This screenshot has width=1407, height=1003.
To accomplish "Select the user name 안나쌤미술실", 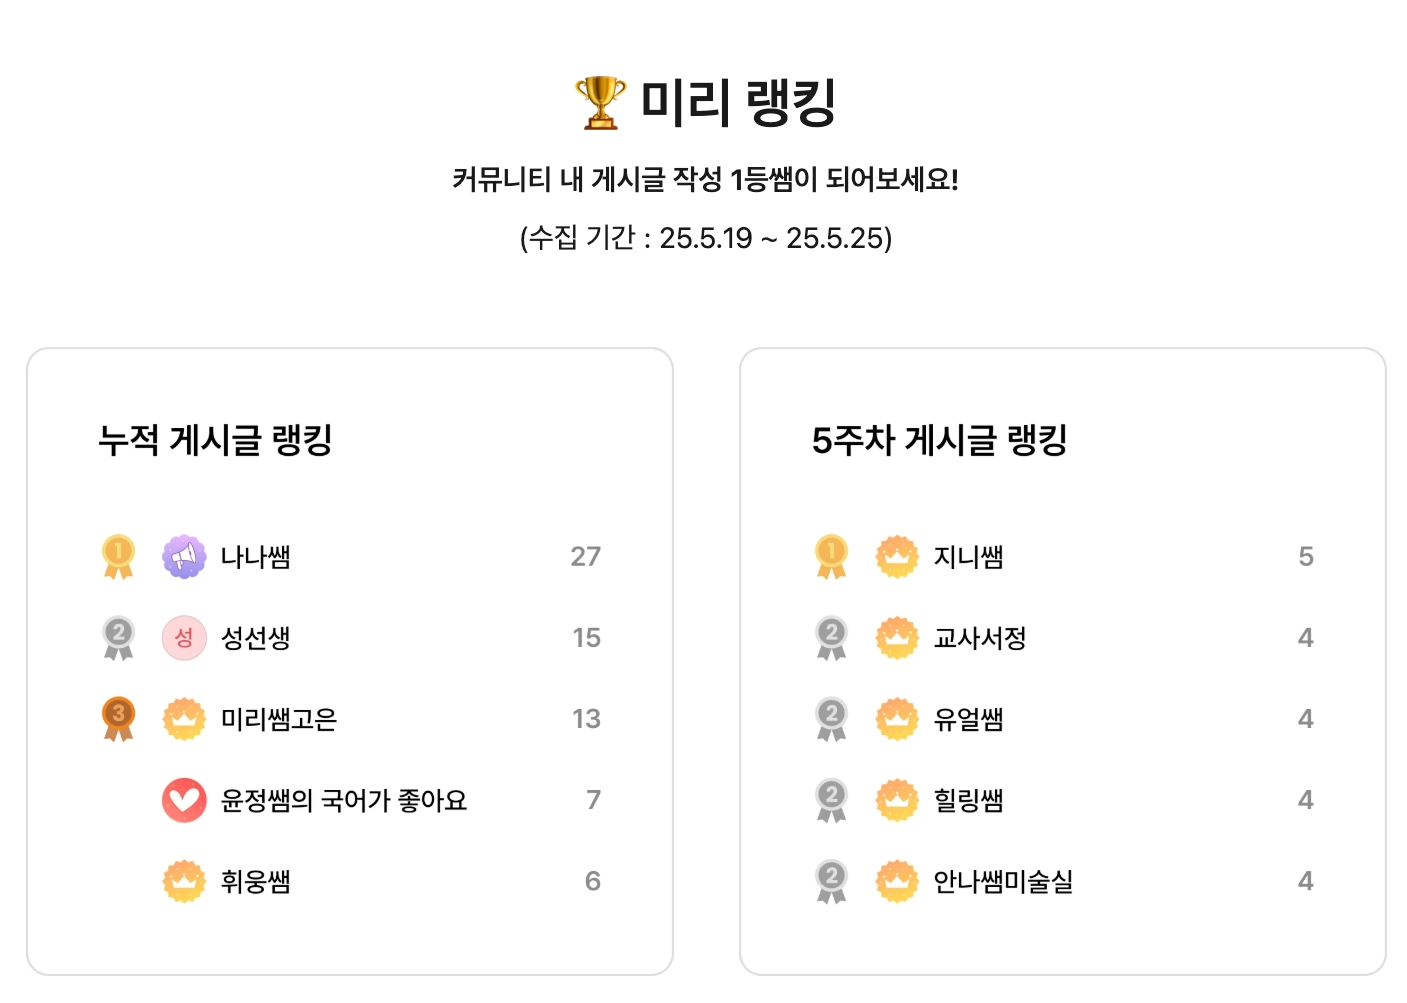I will (1003, 881).
